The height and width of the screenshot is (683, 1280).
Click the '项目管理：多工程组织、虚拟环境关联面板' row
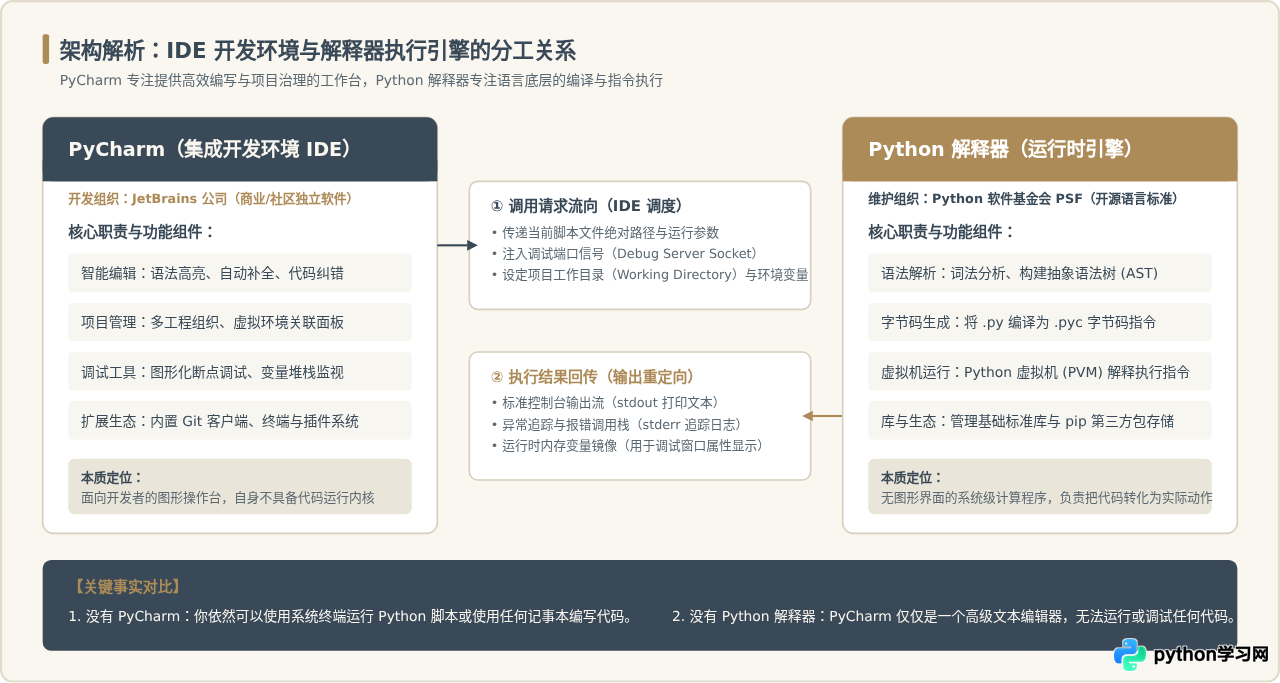[240, 322]
